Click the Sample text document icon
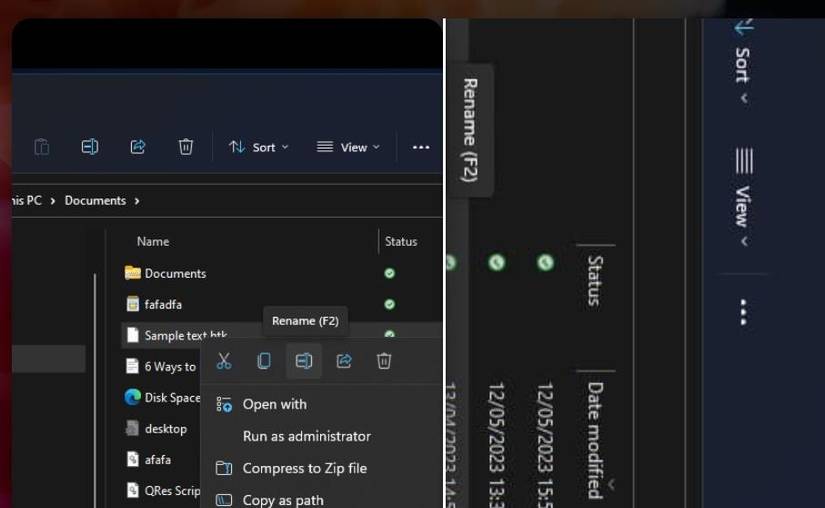The width and height of the screenshot is (825, 508). coord(133,335)
